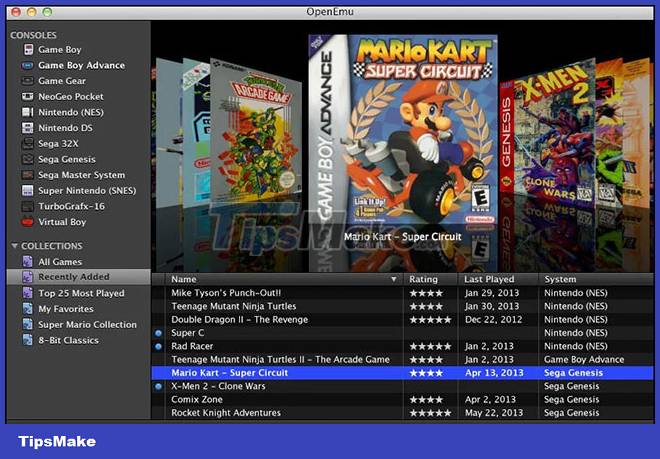Select Sega Genesis in Consoles list
Image resolution: width=660 pixels, height=459 pixels.
click(67, 159)
